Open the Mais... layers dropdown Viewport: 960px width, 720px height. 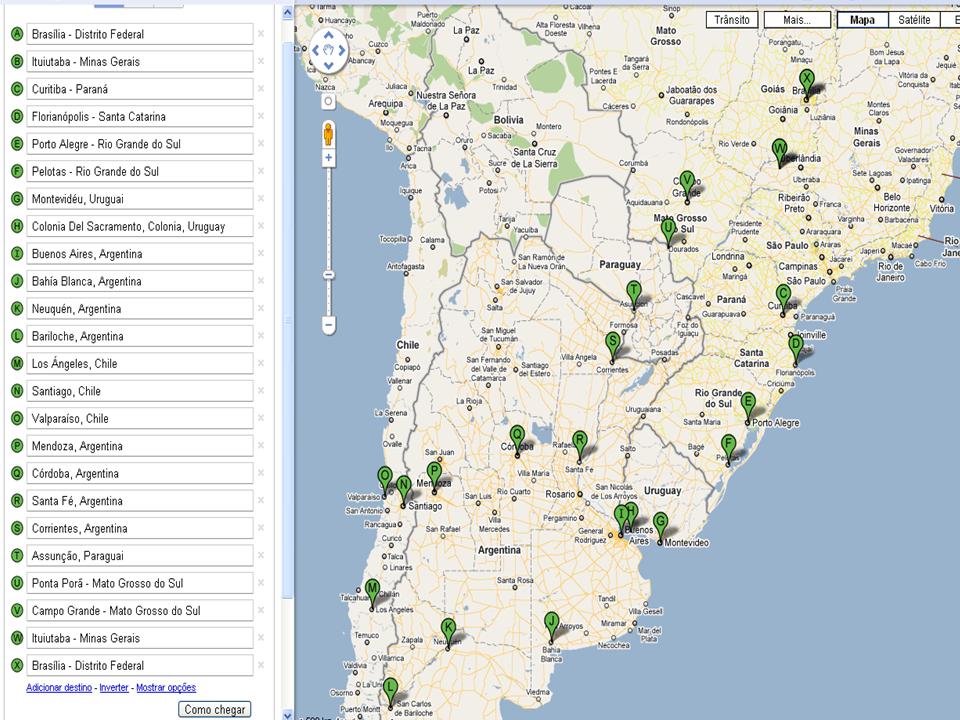[x=796, y=20]
